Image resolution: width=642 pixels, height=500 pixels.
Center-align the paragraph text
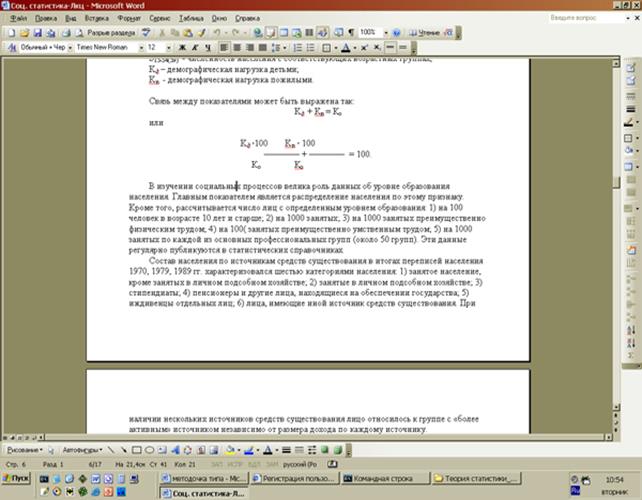[x=238, y=47]
